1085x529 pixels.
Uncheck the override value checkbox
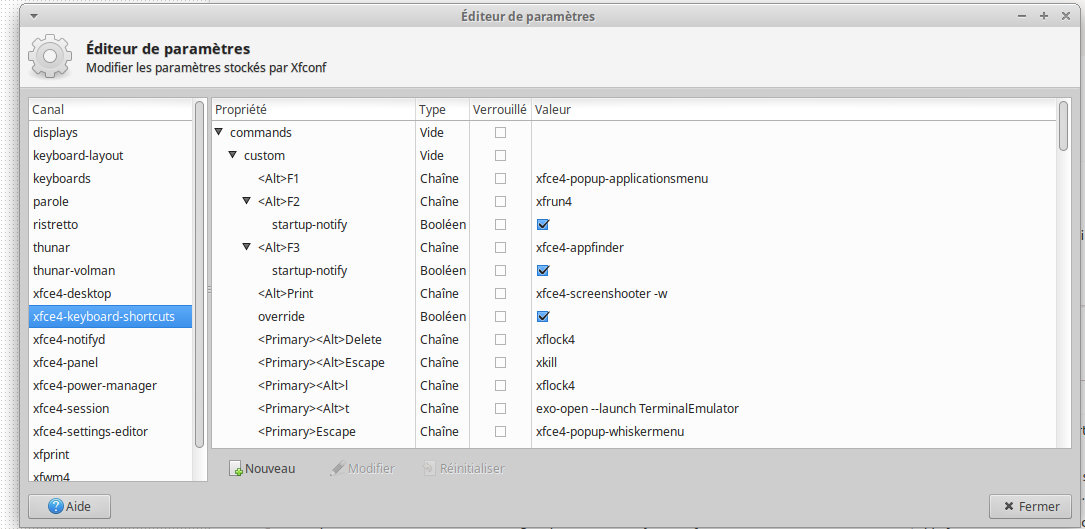pos(543,317)
